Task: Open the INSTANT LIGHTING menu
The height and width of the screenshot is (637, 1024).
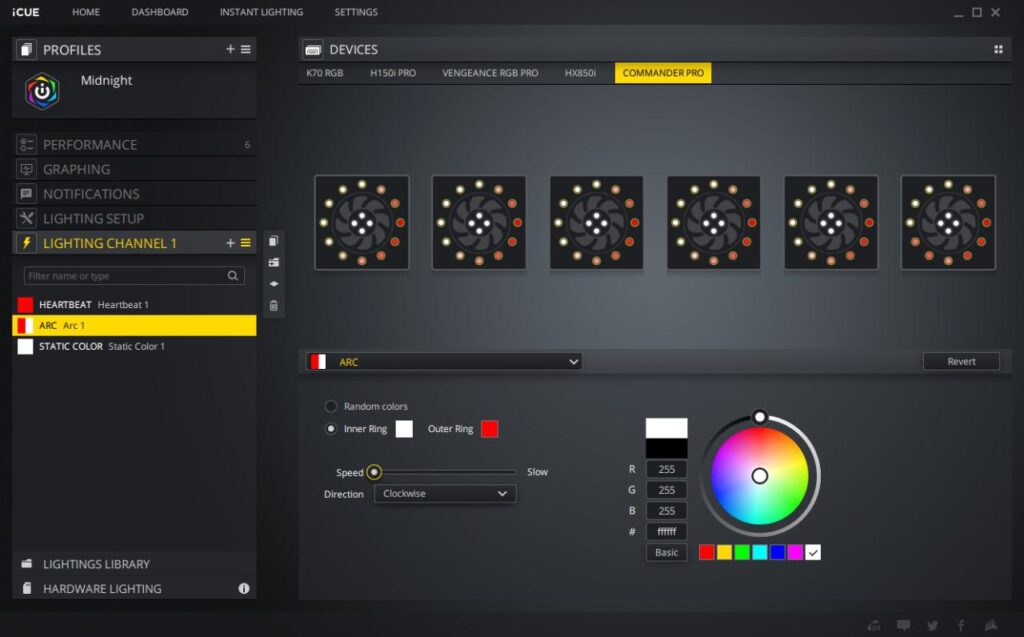Action: (261, 12)
